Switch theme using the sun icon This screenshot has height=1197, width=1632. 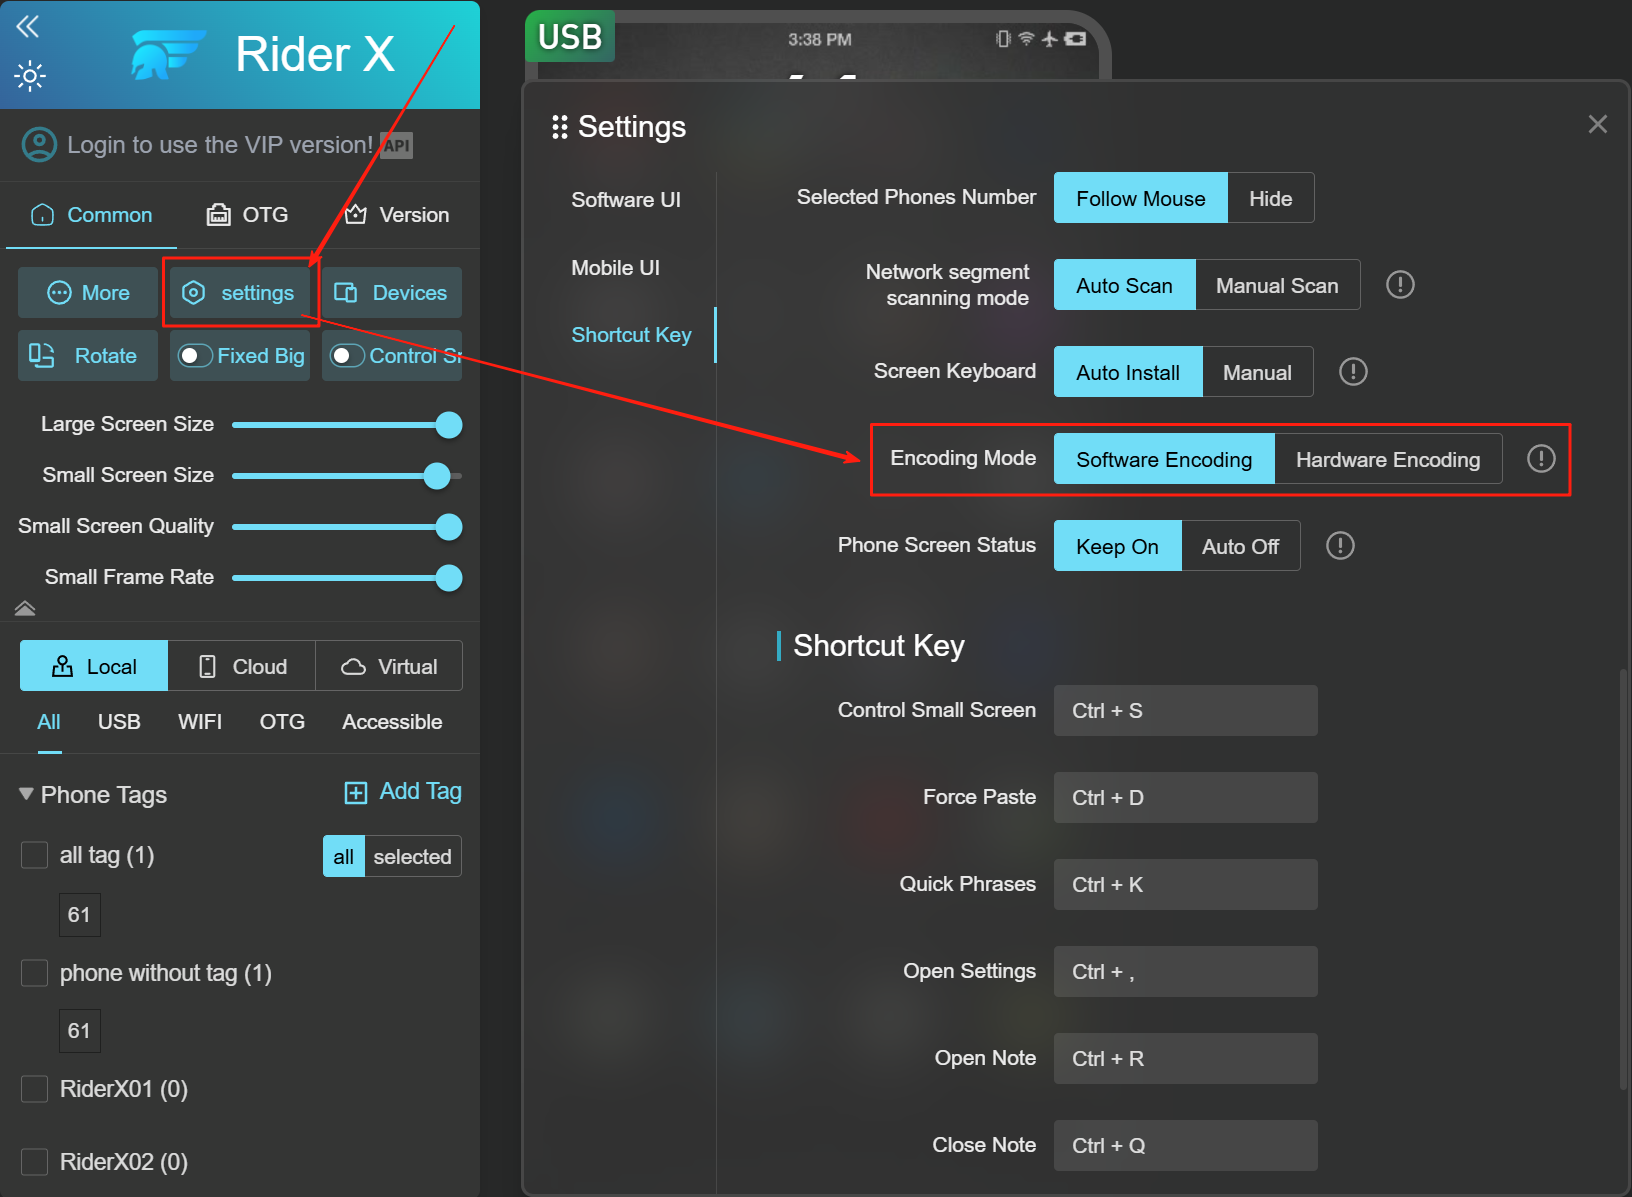click(x=30, y=76)
